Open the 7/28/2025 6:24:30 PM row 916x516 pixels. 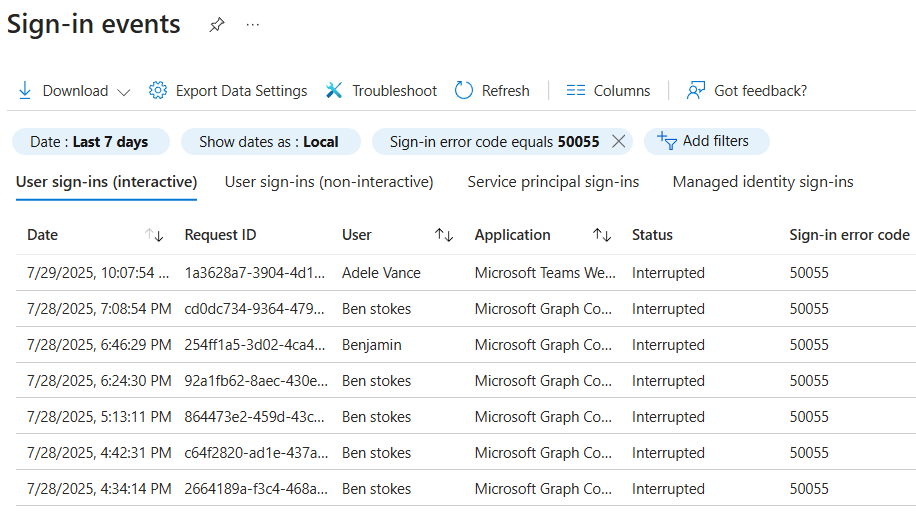pyautogui.click(x=466, y=381)
